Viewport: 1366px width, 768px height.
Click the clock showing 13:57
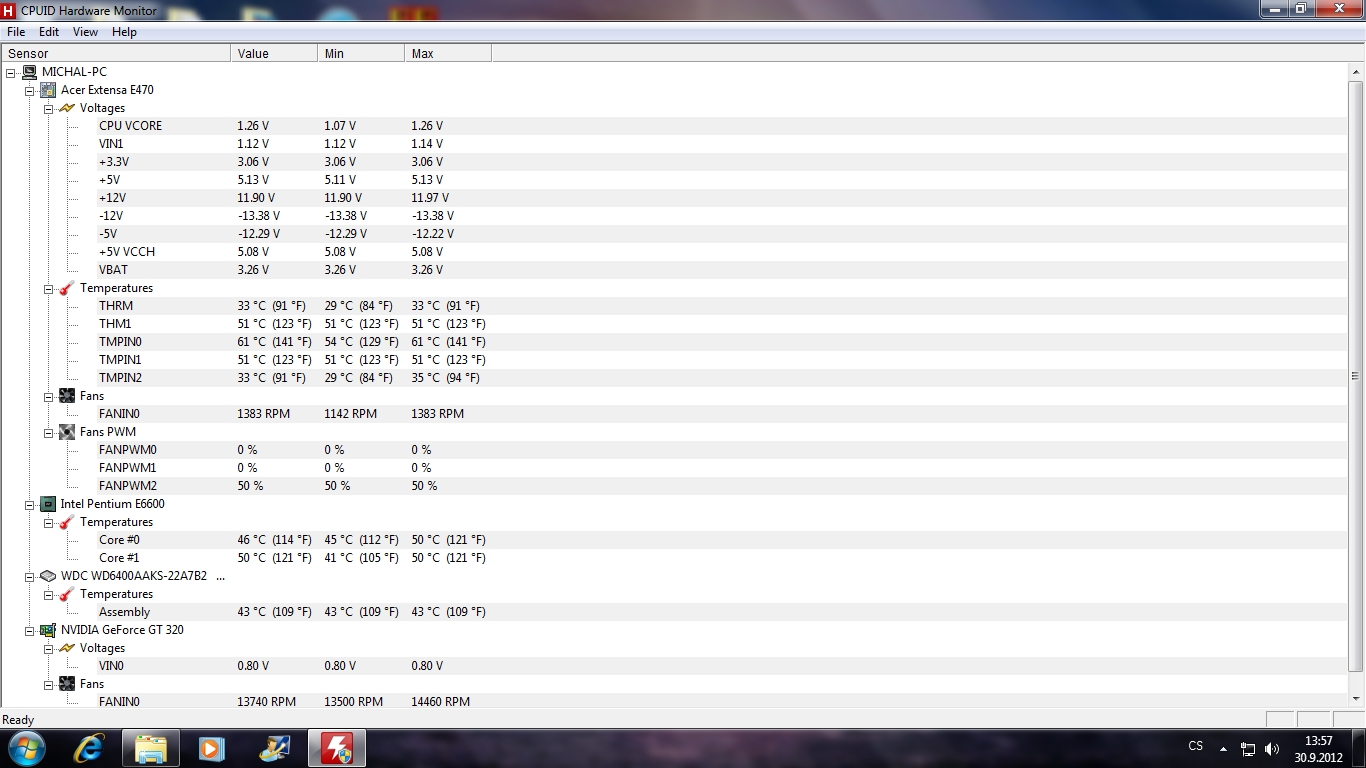click(x=1319, y=741)
